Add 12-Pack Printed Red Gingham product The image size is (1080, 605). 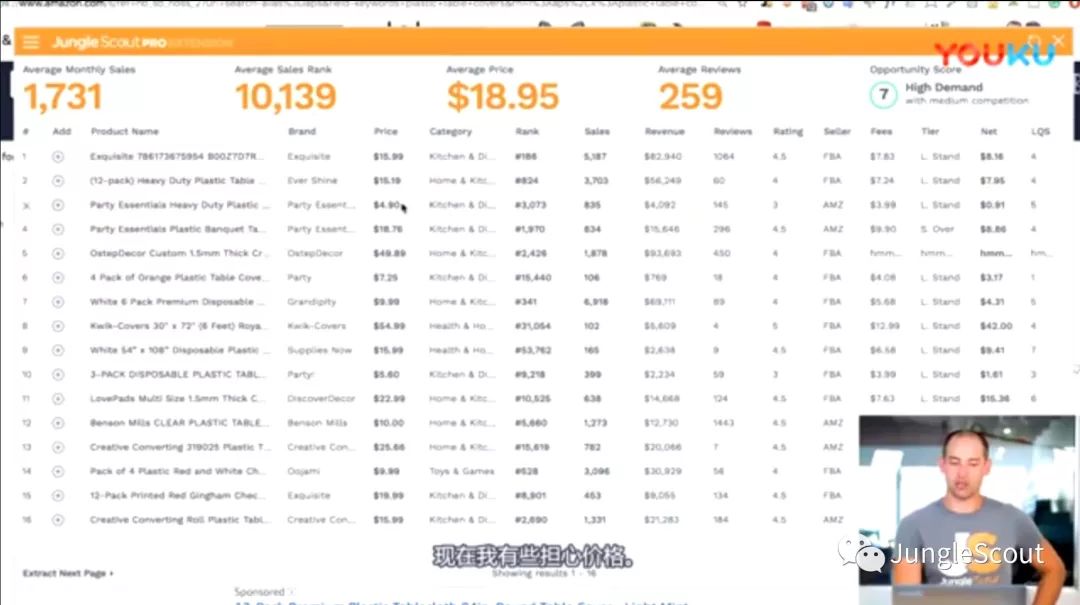click(58, 495)
